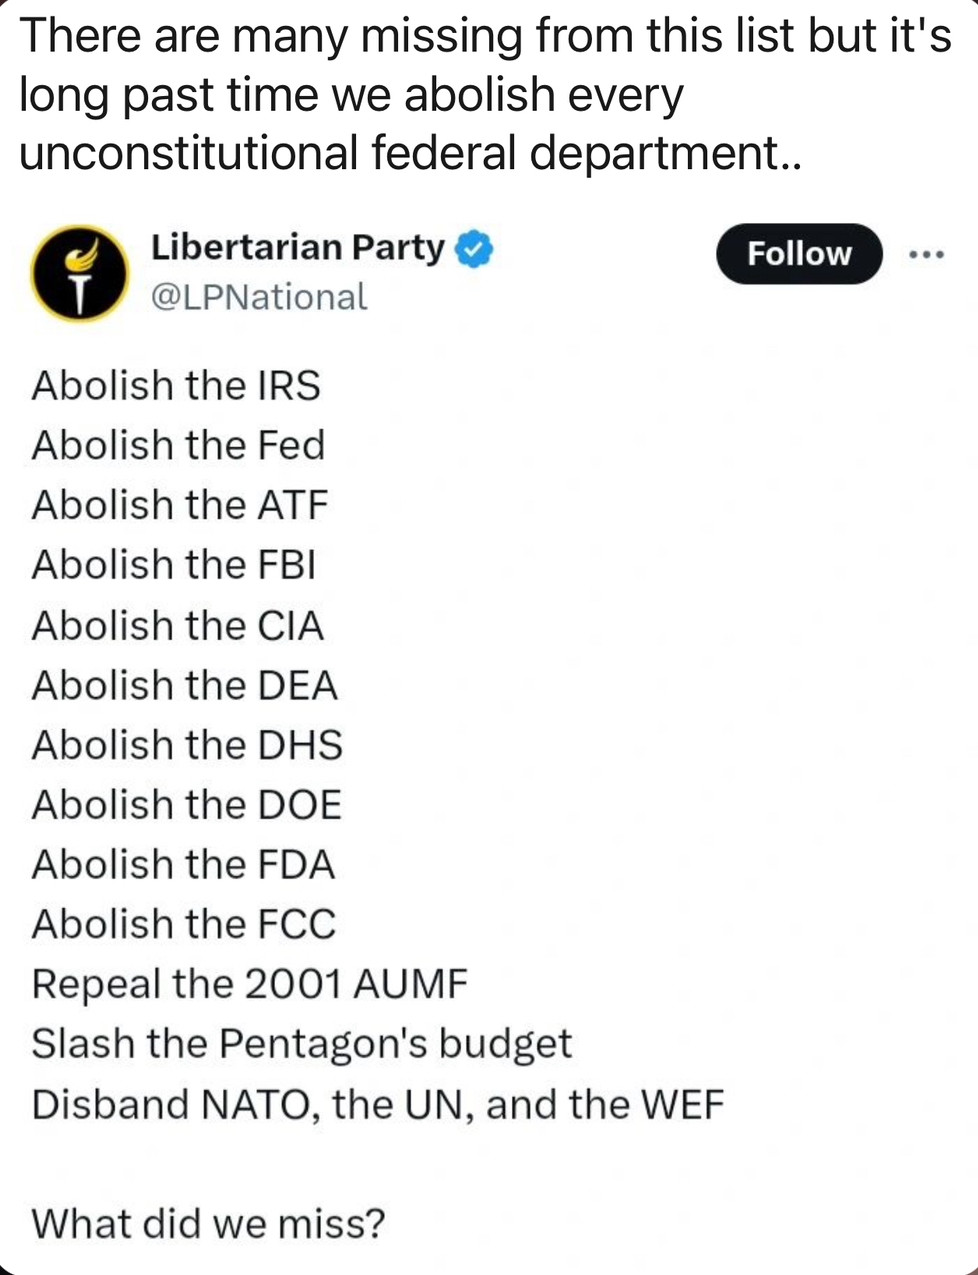The width and height of the screenshot is (978, 1275).
Task: Click the Libertarian Party display name
Action: 298,247
